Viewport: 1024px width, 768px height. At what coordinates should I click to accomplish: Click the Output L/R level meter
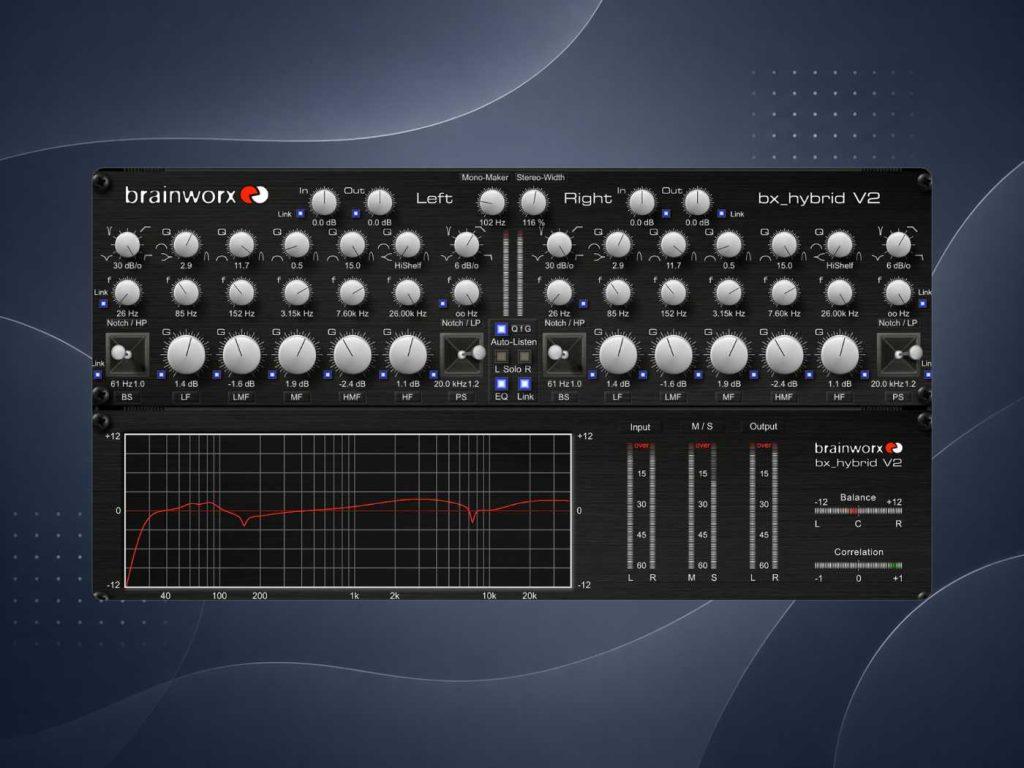pyautogui.click(x=763, y=506)
